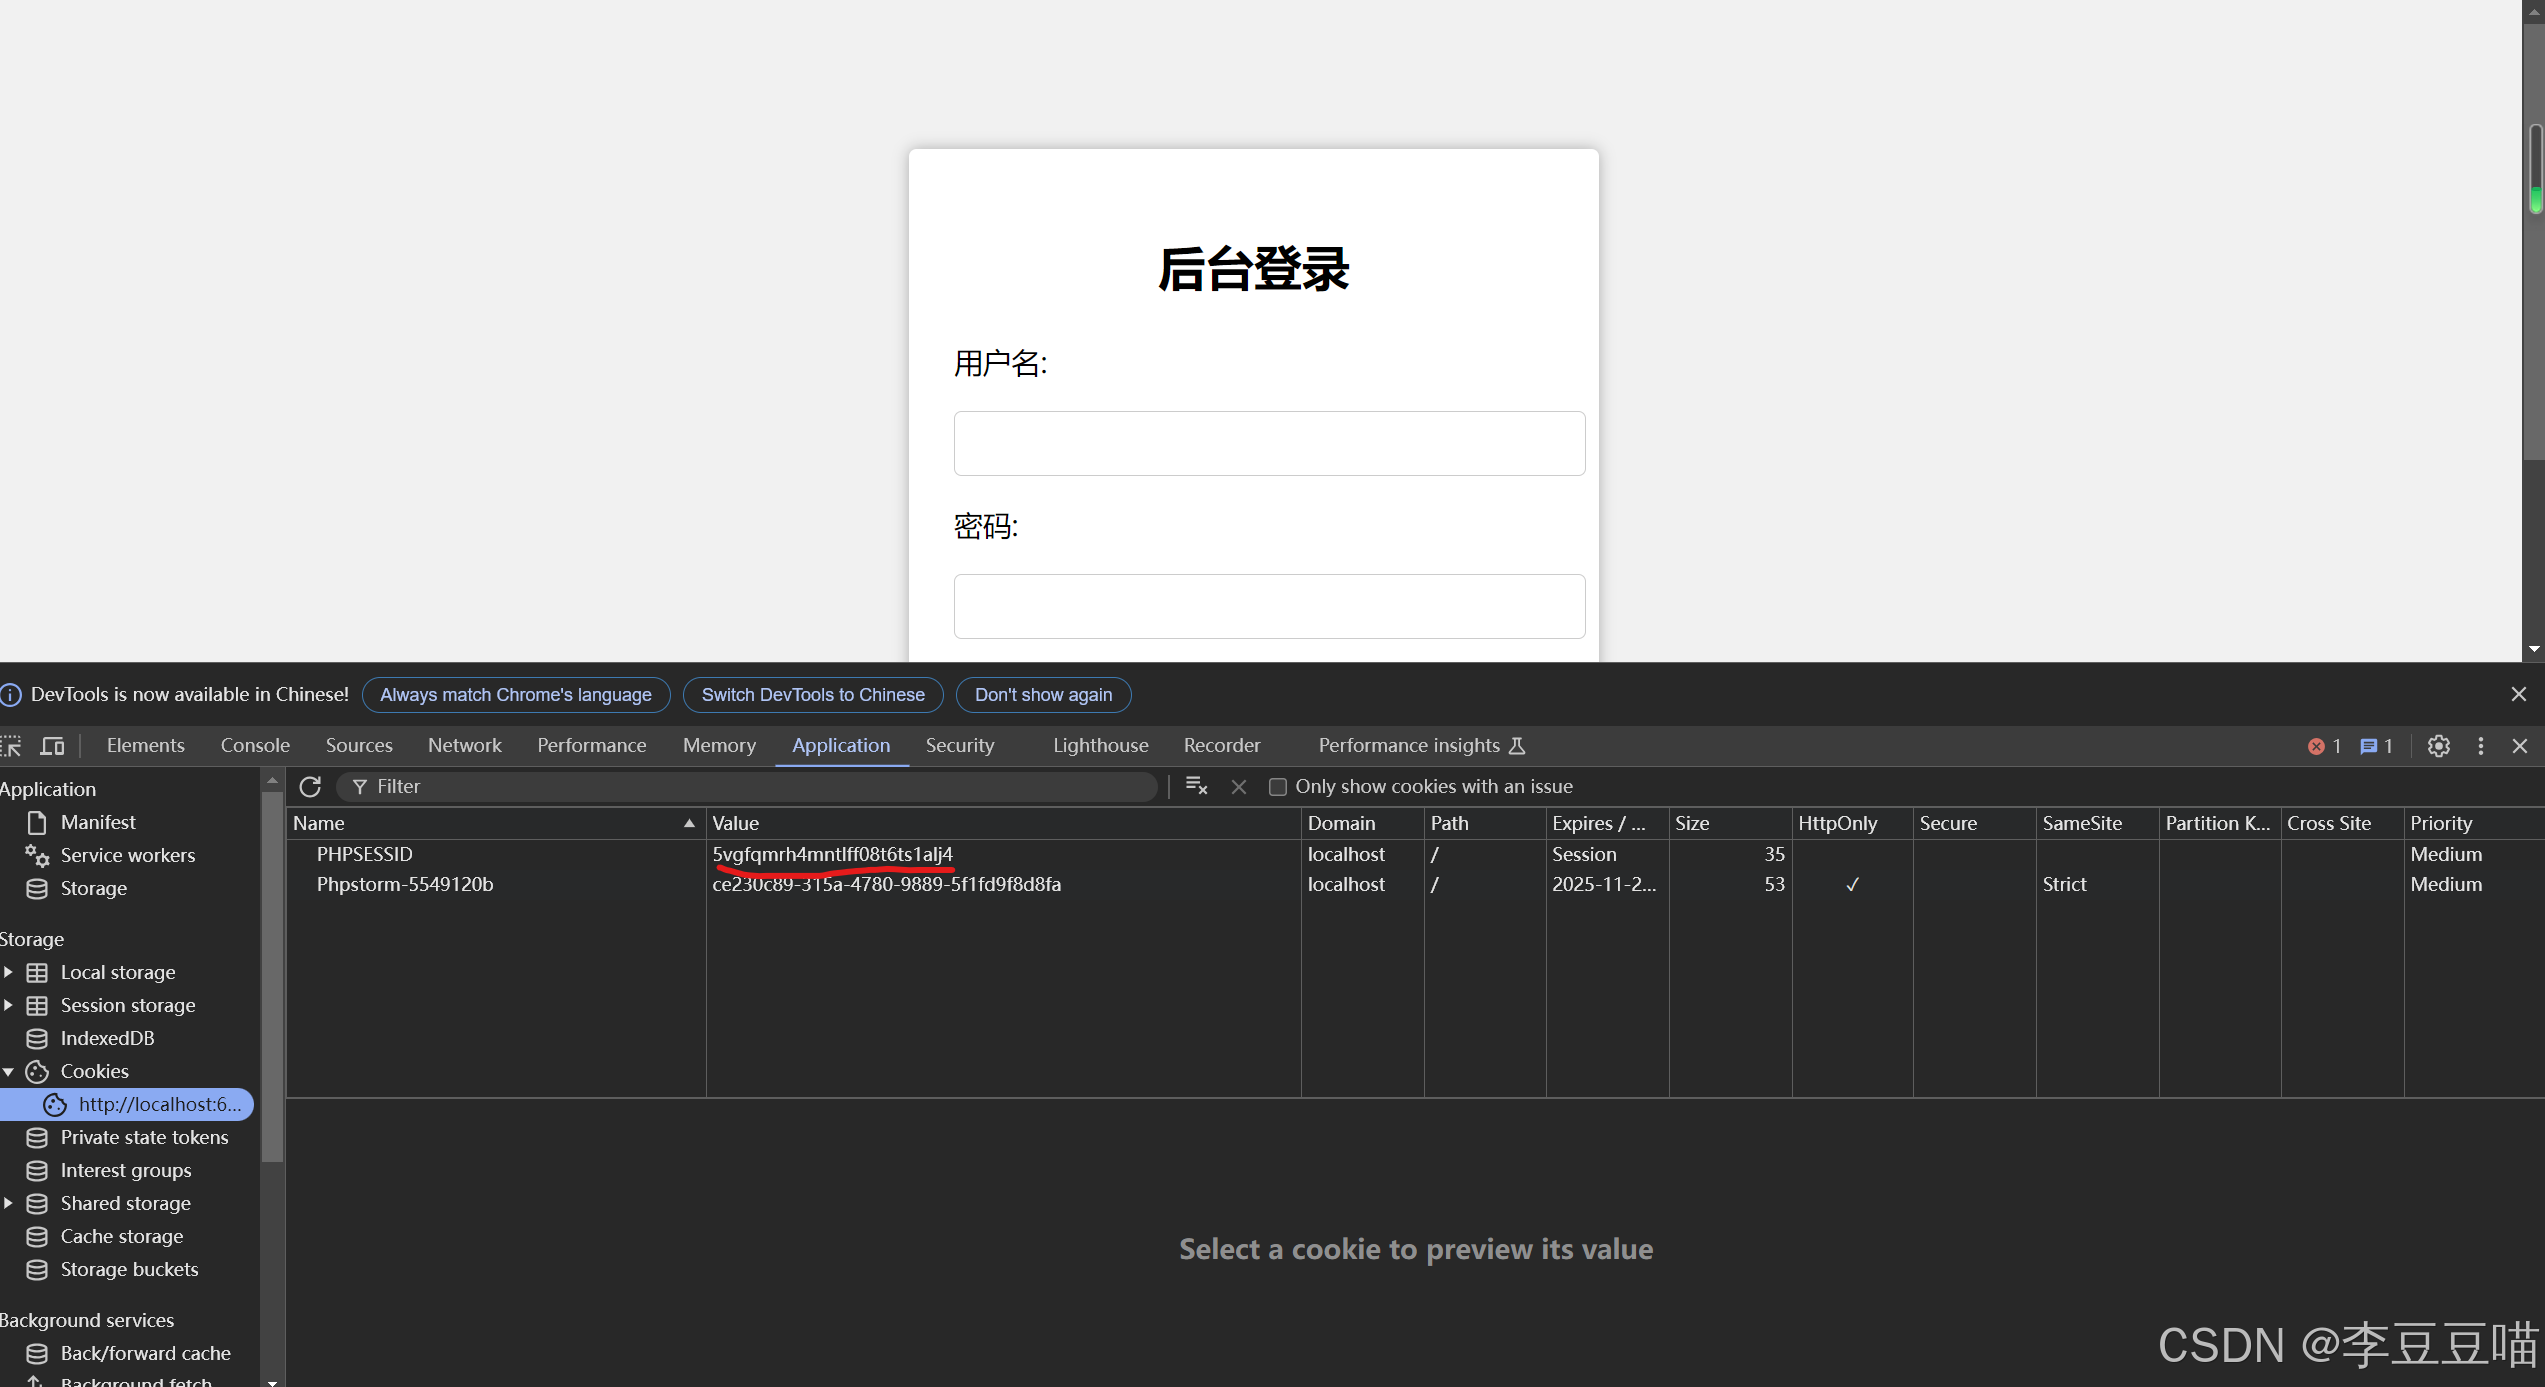
Task: Toggle the device emulation icon
Action: point(52,746)
